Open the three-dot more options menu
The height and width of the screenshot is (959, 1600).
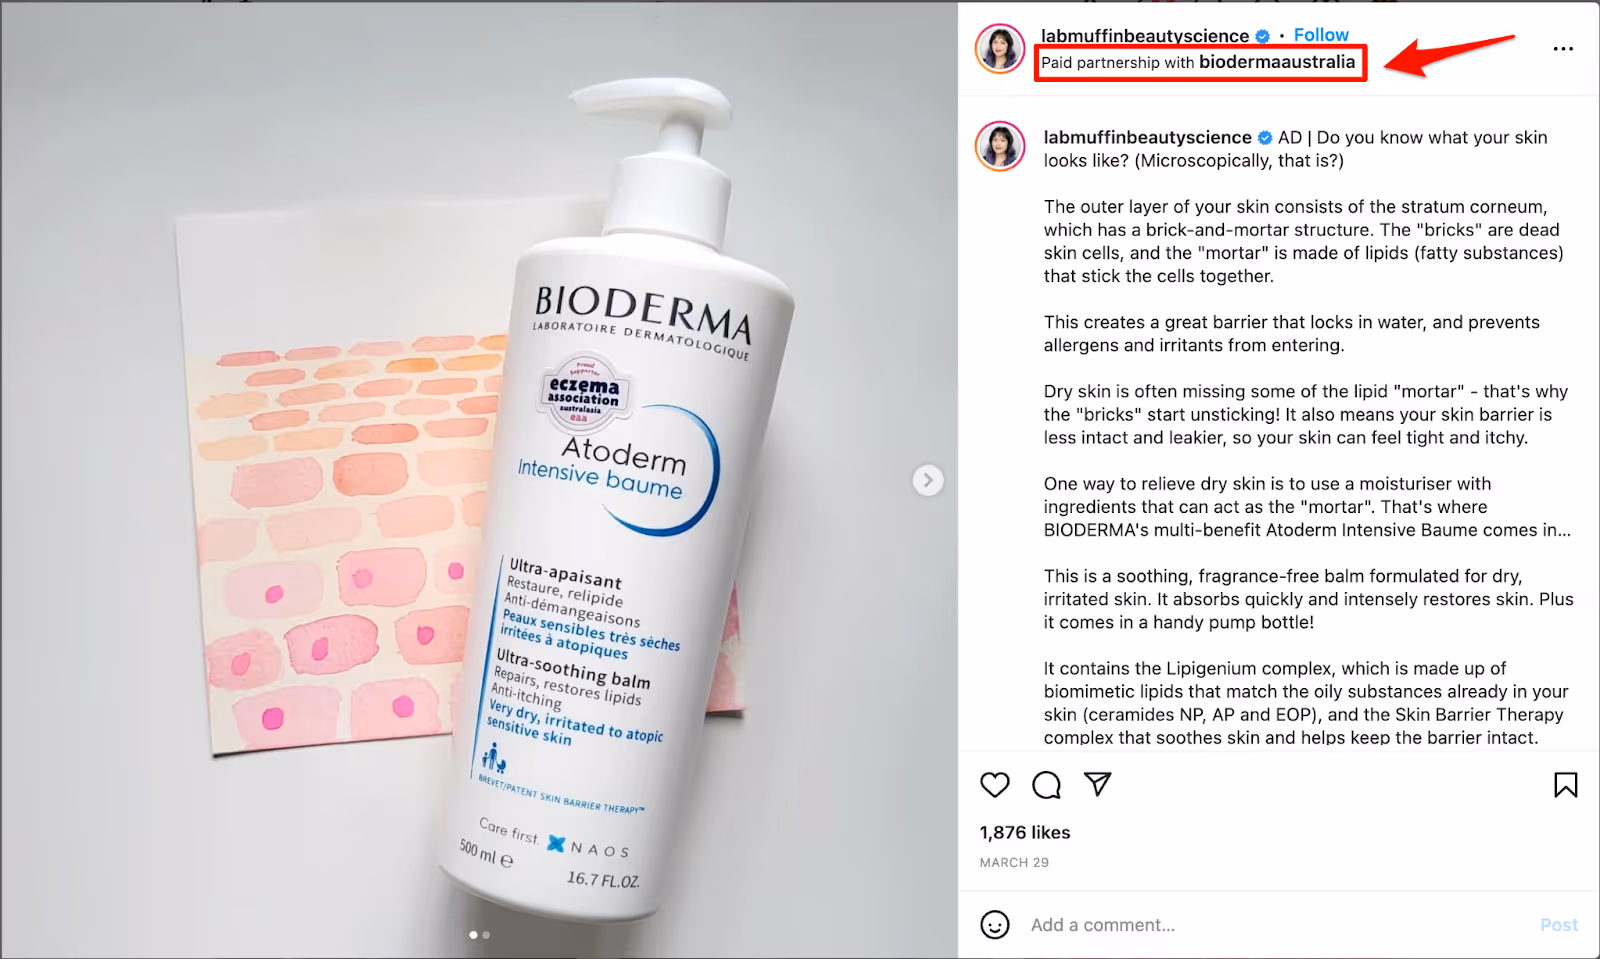click(1563, 49)
